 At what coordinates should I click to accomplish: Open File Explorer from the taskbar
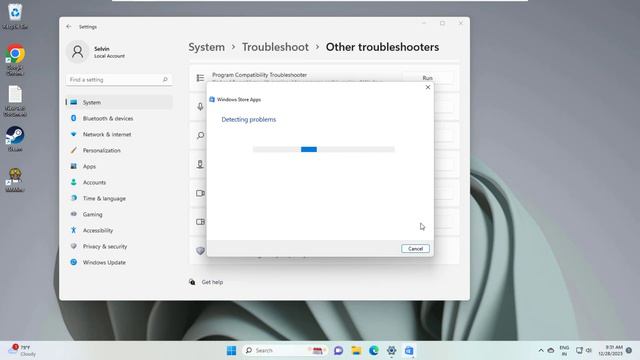[356, 351]
